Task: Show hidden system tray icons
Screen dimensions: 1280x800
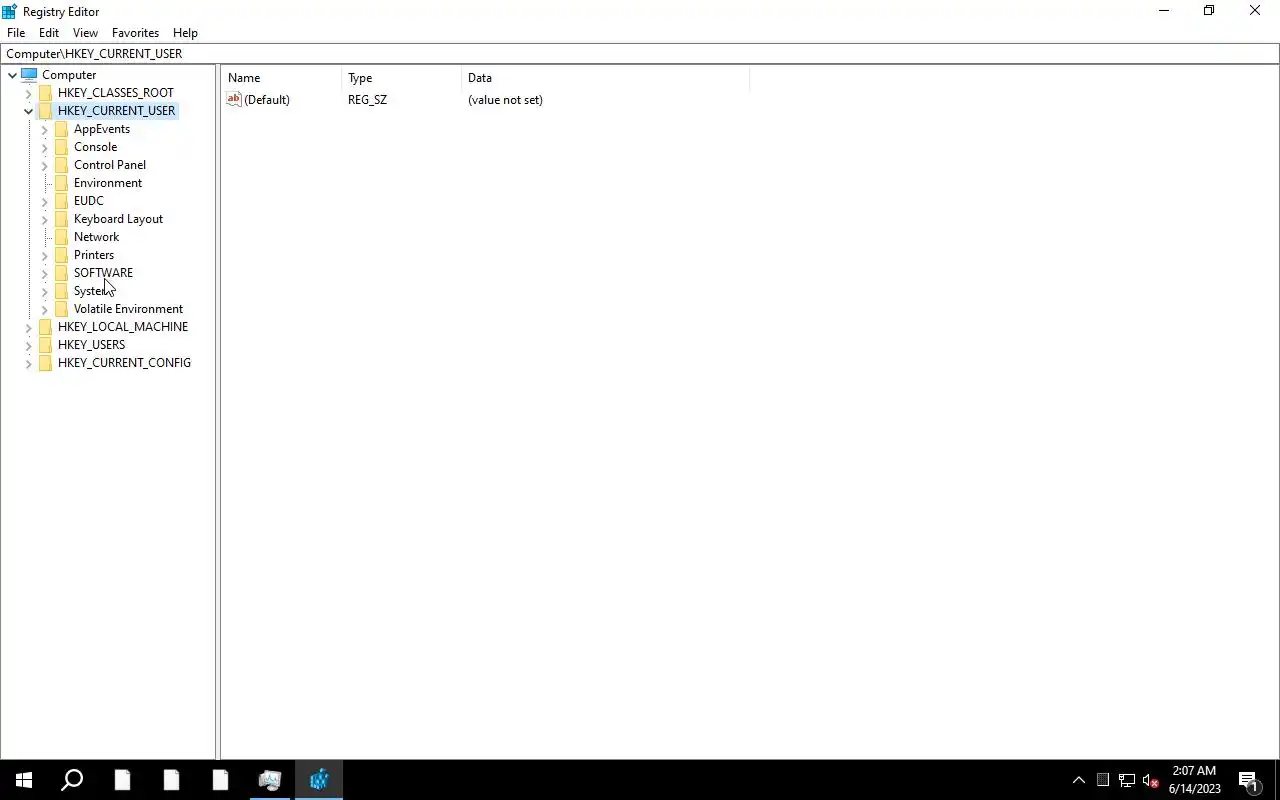Action: click(x=1078, y=780)
